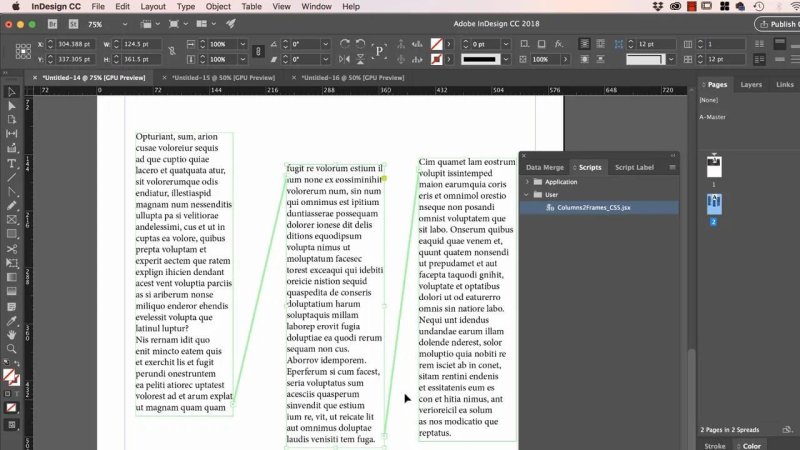The width and height of the screenshot is (800, 450).
Task: Click the flip horizontal icon
Action: (345, 59)
